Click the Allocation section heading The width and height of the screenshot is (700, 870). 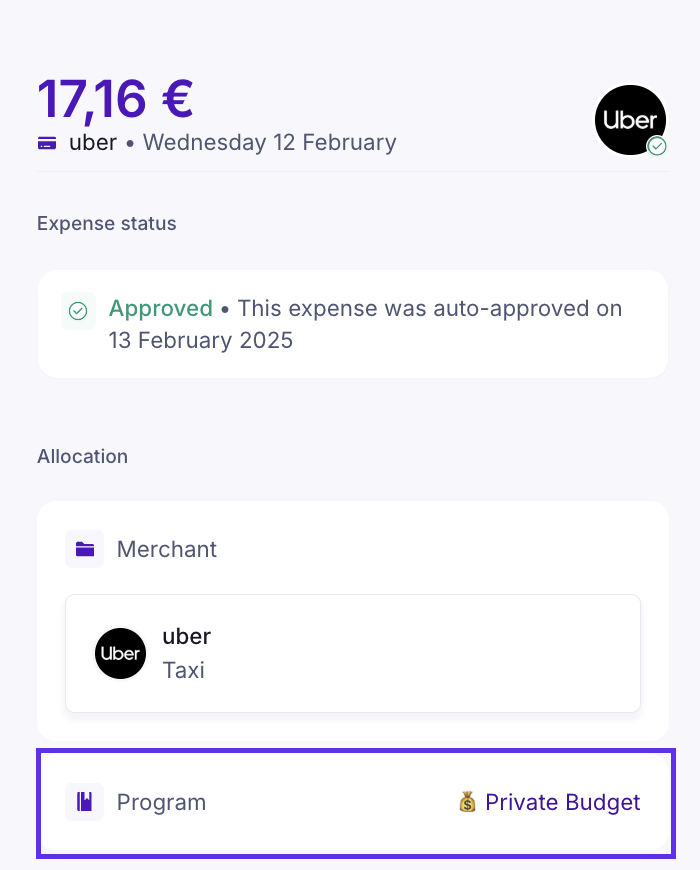pyautogui.click(x=83, y=456)
